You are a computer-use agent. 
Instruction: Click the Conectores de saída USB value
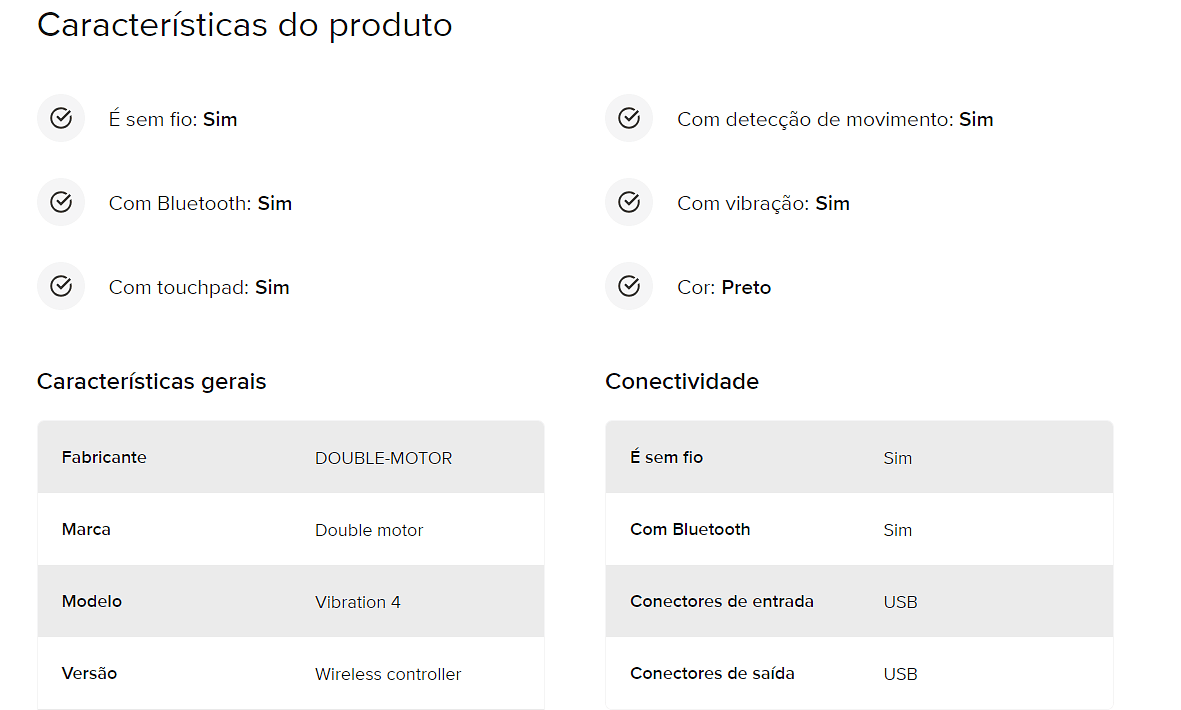pos(900,674)
